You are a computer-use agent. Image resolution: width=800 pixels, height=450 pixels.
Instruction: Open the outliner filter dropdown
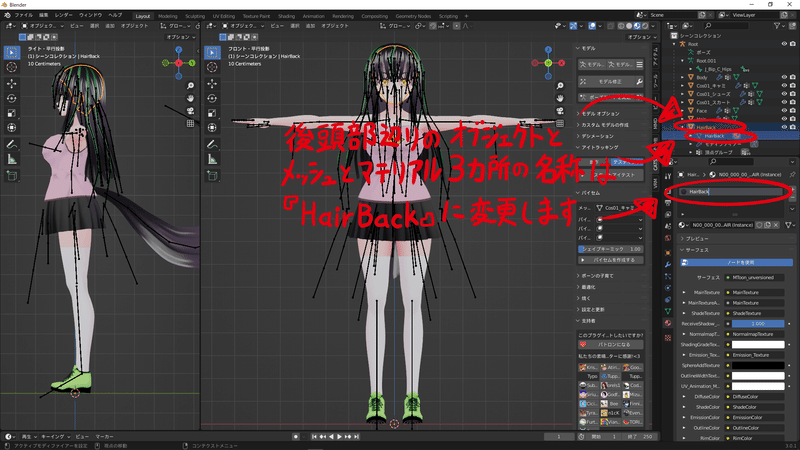click(779, 26)
